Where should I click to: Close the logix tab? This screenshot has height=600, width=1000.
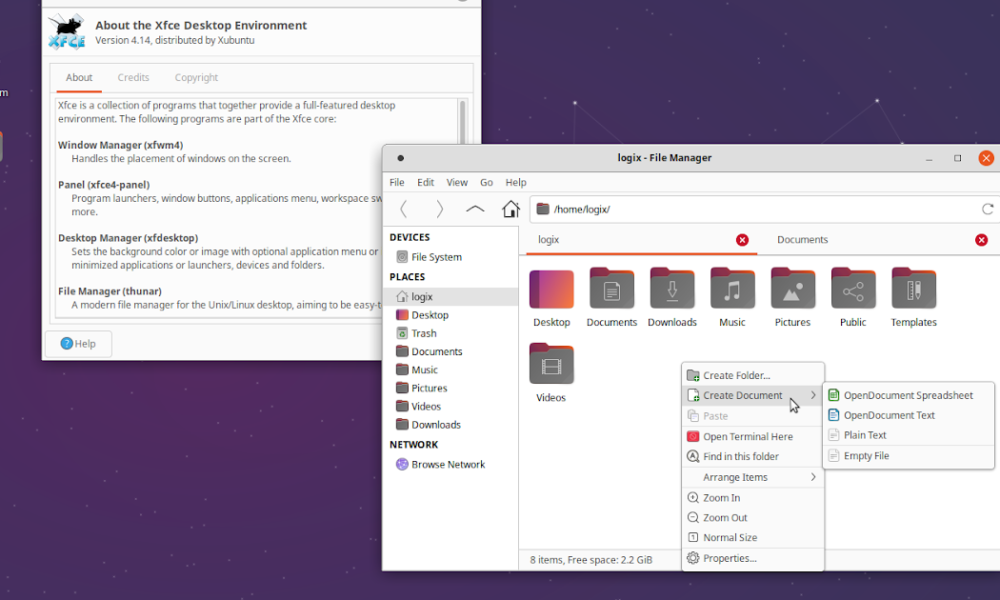pyautogui.click(x=742, y=240)
